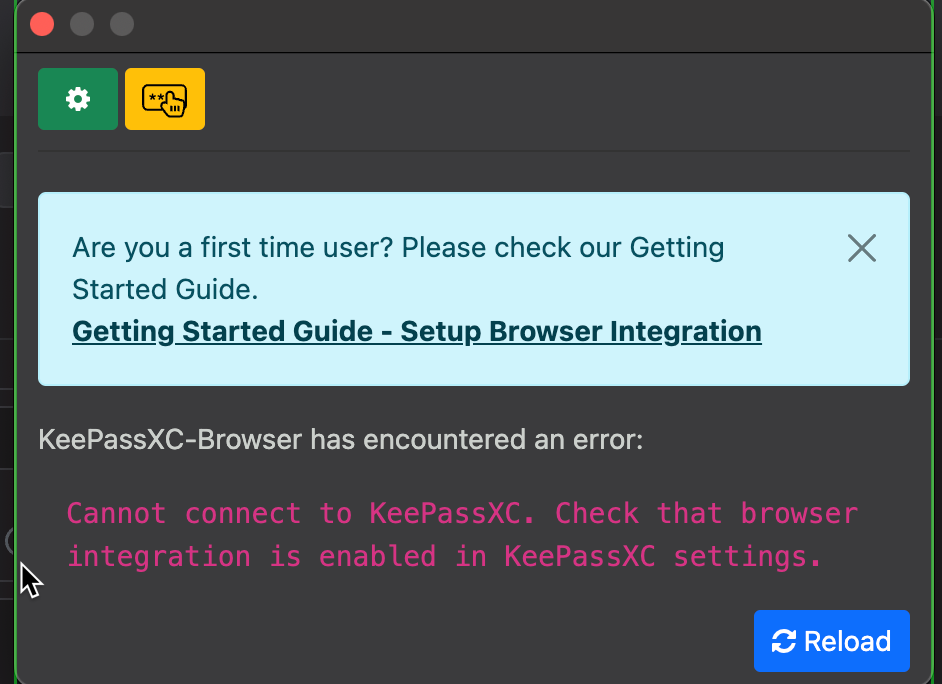Click the red traffic light window button
Image resolution: width=942 pixels, height=684 pixels.
point(41,23)
